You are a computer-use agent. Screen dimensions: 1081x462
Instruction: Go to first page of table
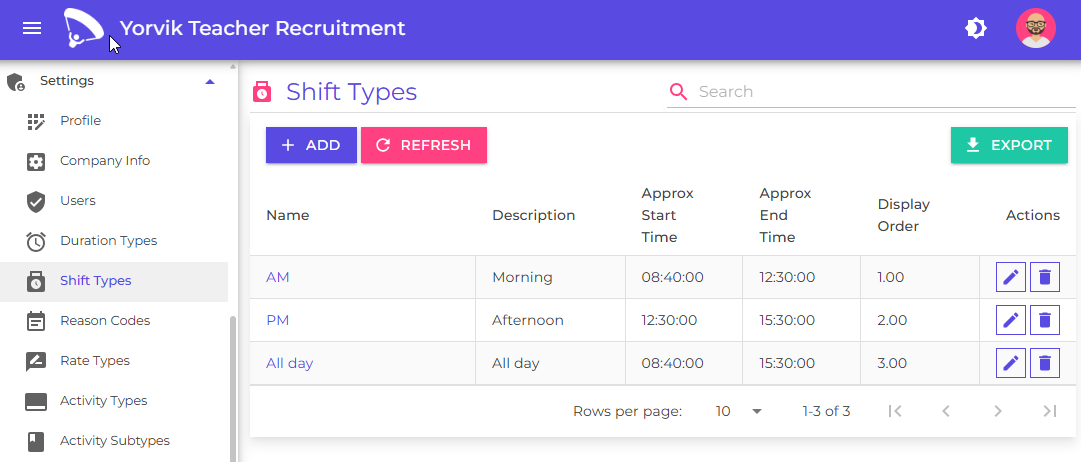pyautogui.click(x=895, y=412)
